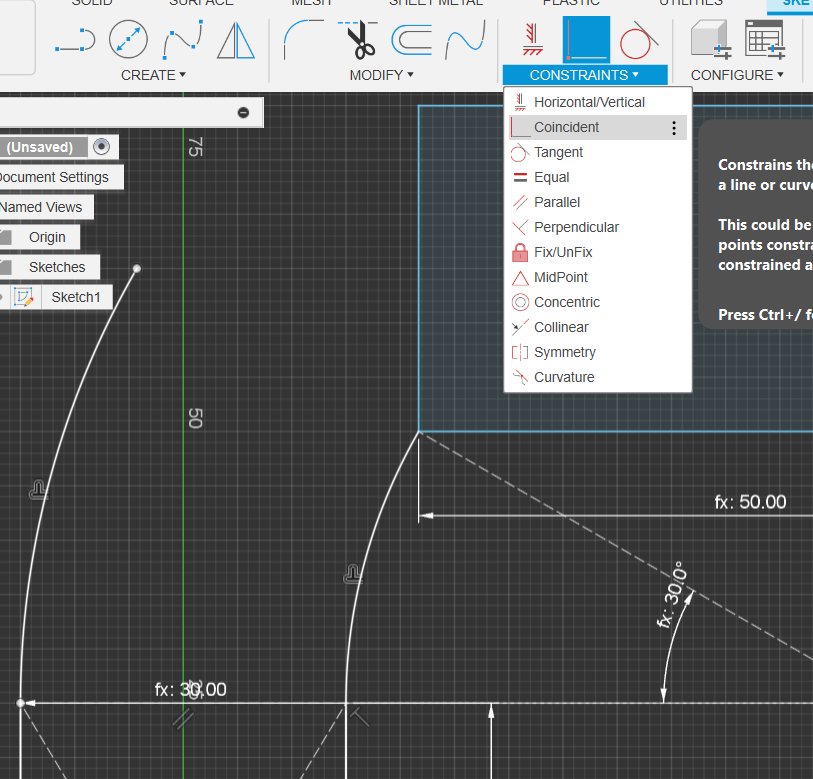Click the Slot tool icon
813x779 pixels.
[76, 40]
